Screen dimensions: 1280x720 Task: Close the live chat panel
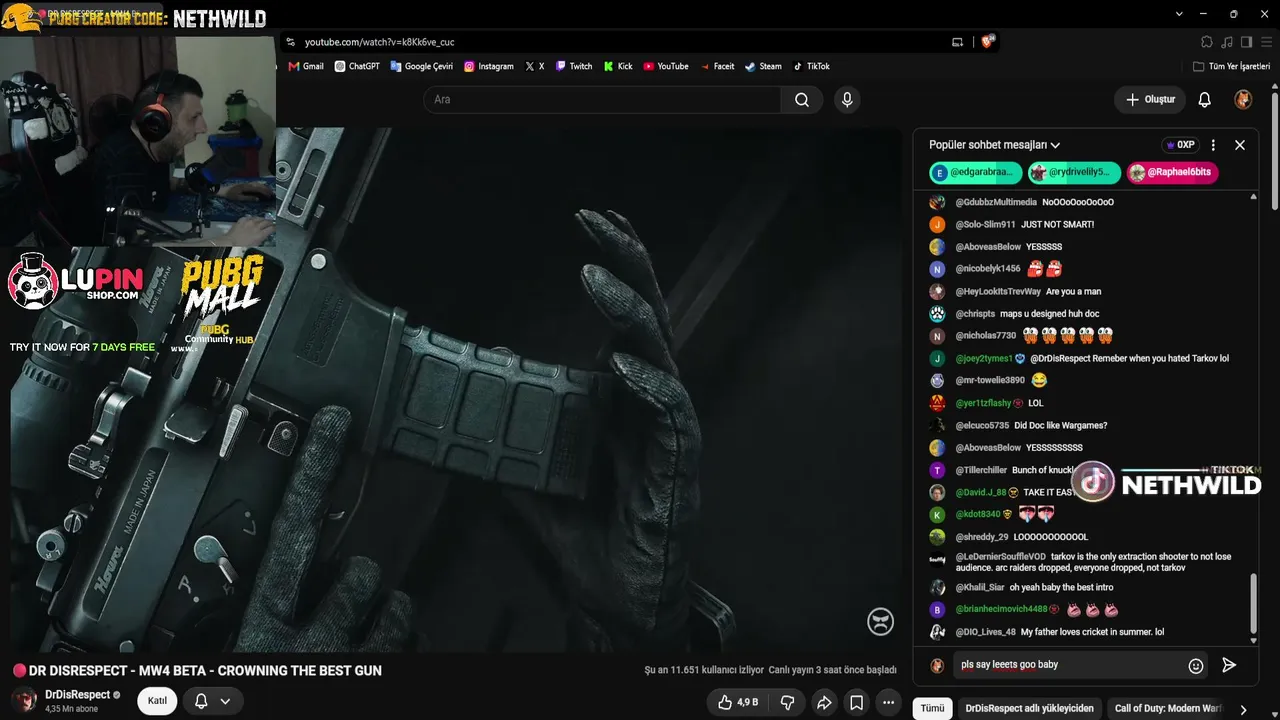pyautogui.click(x=1240, y=145)
